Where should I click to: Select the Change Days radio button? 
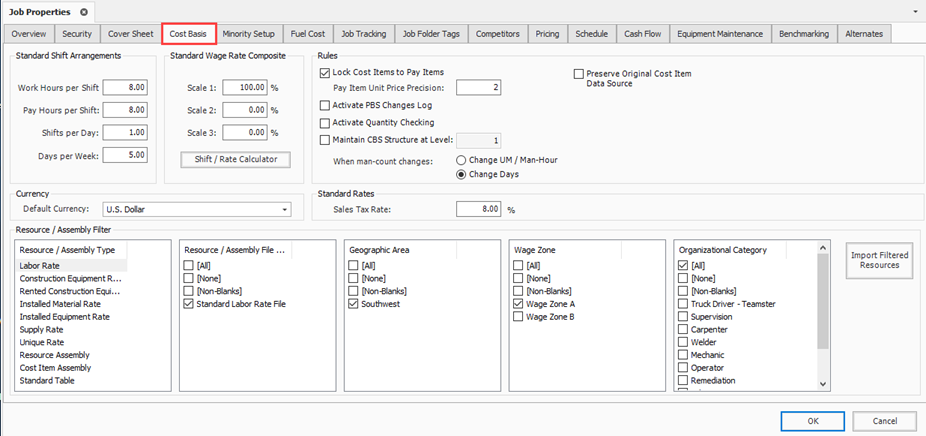(x=461, y=175)
